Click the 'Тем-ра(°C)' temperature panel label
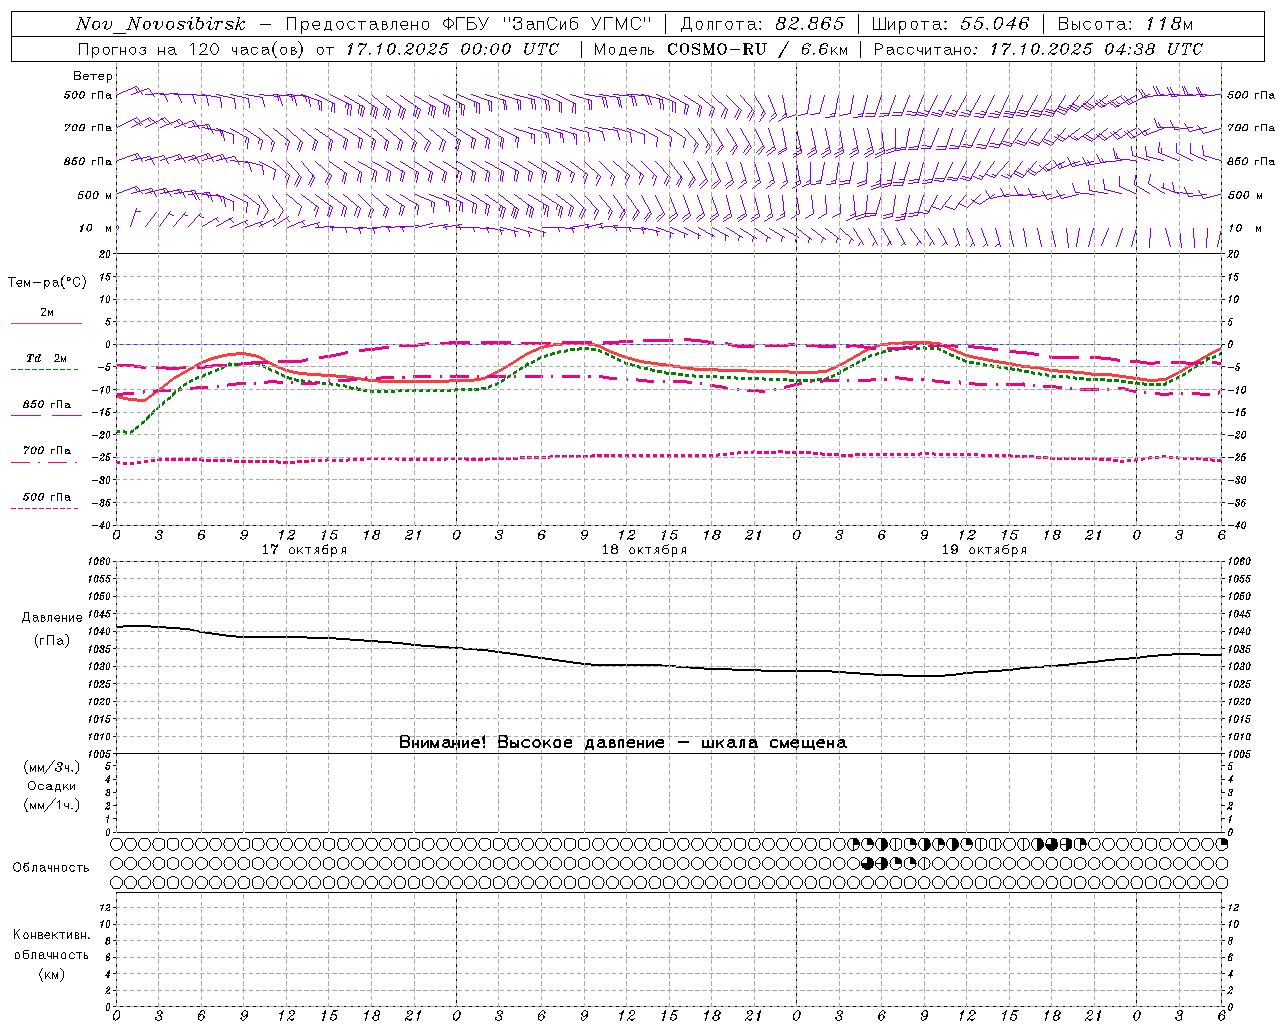 click(47, 283)
